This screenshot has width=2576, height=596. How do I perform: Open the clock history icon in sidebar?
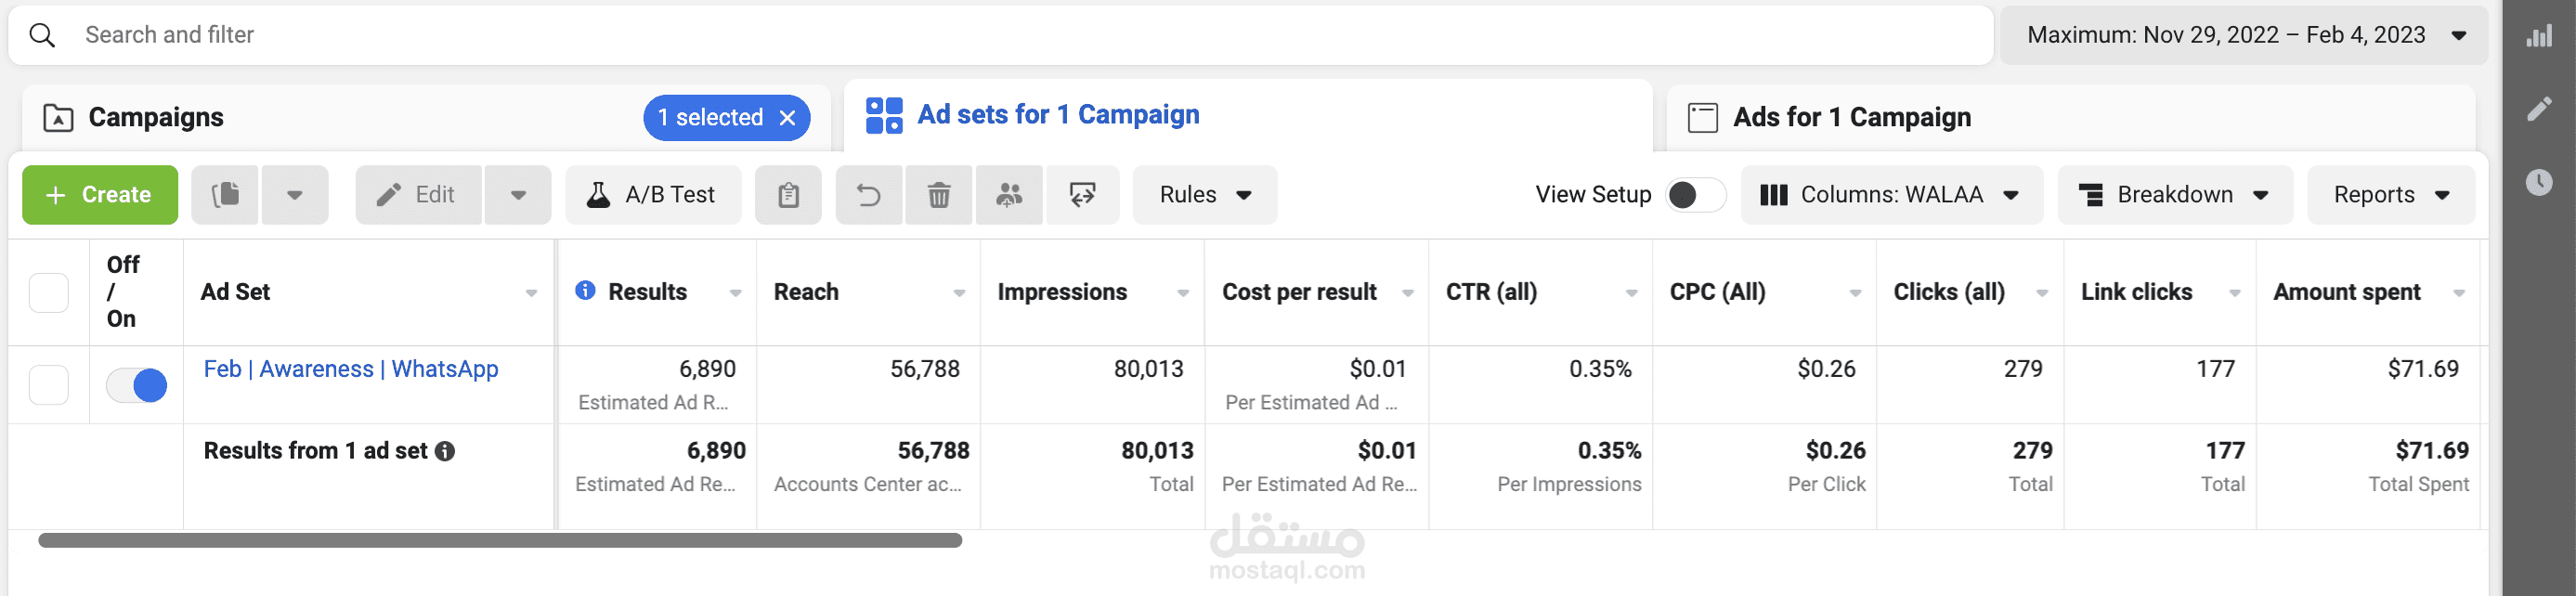coord(2538,182)
